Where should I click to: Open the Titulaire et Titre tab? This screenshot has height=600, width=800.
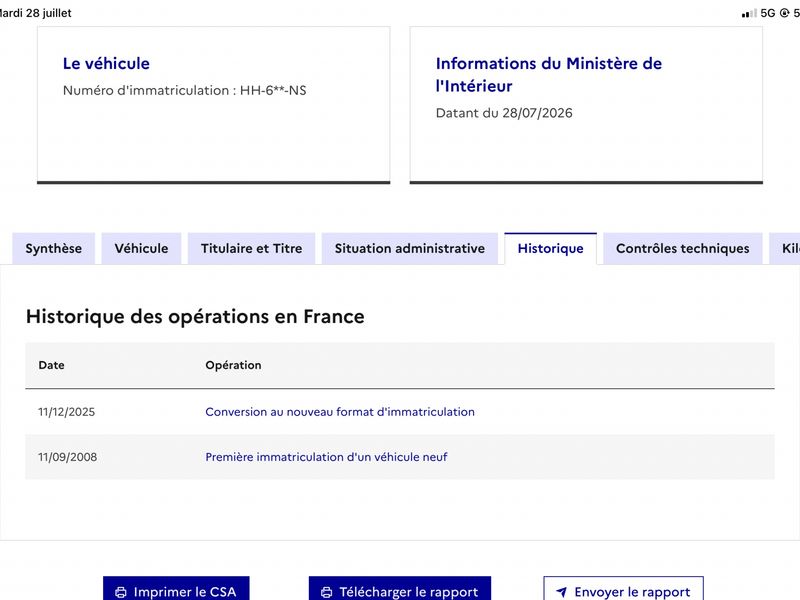click(252, 248)
